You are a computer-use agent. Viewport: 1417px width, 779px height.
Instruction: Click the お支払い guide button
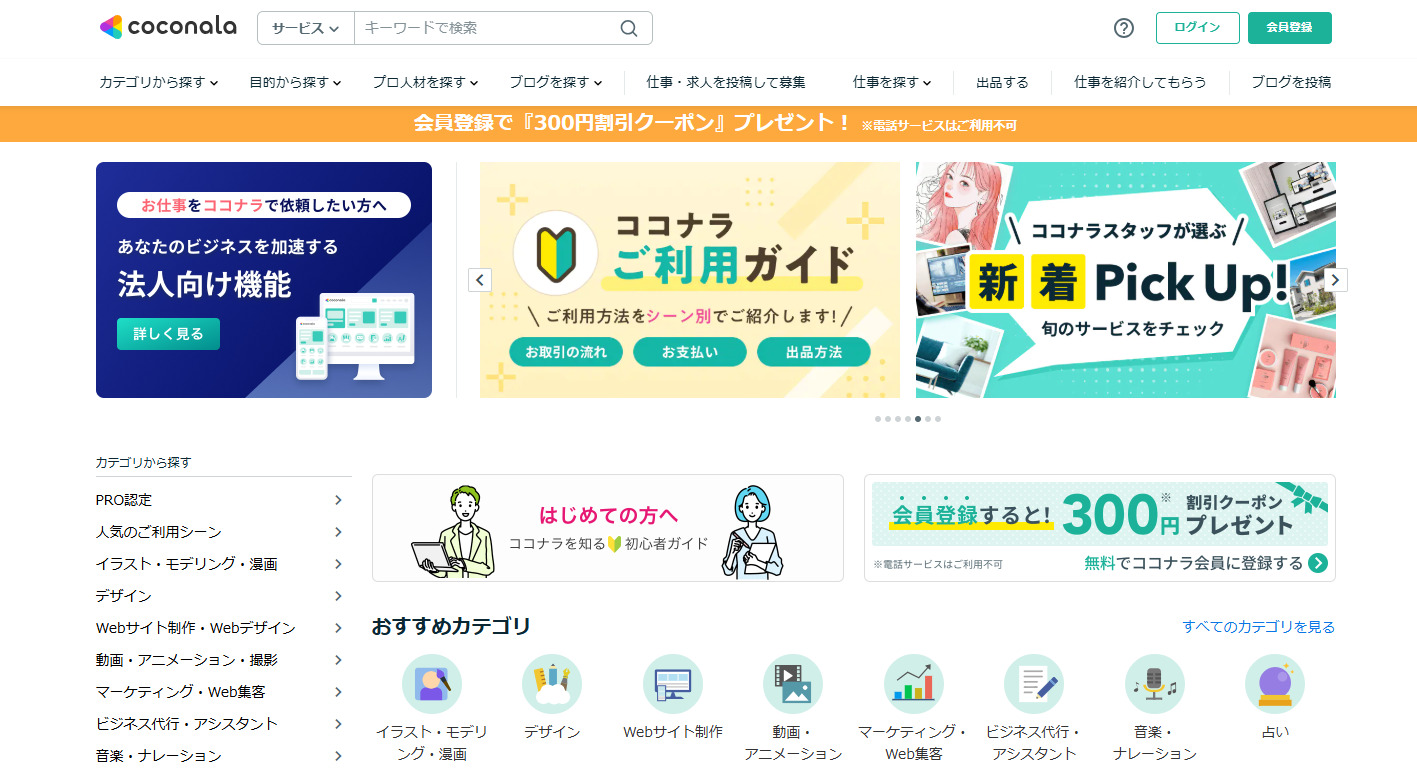[x=690, y=352]
